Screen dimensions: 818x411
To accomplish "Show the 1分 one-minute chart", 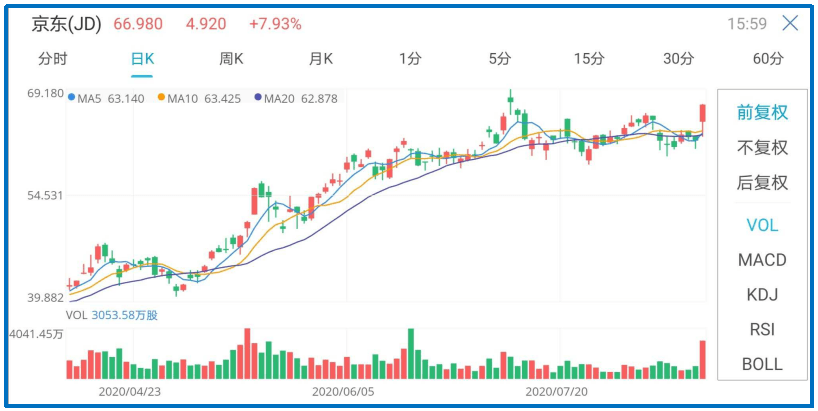I will tap(410, 59).
